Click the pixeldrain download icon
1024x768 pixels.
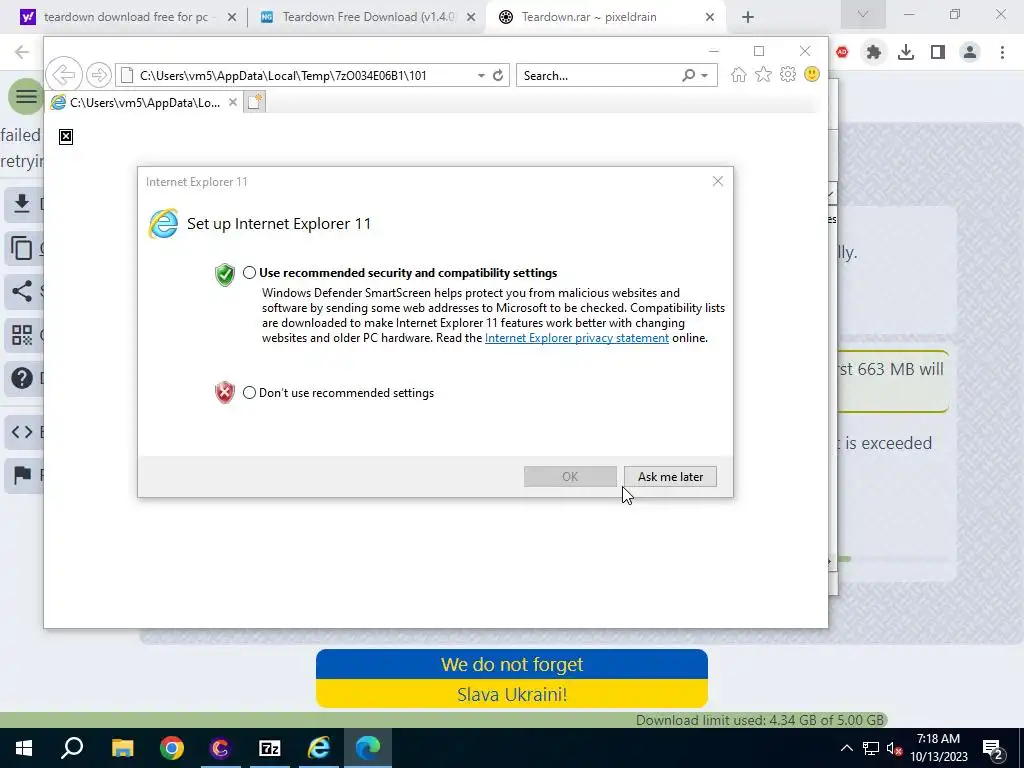(22, 204)
